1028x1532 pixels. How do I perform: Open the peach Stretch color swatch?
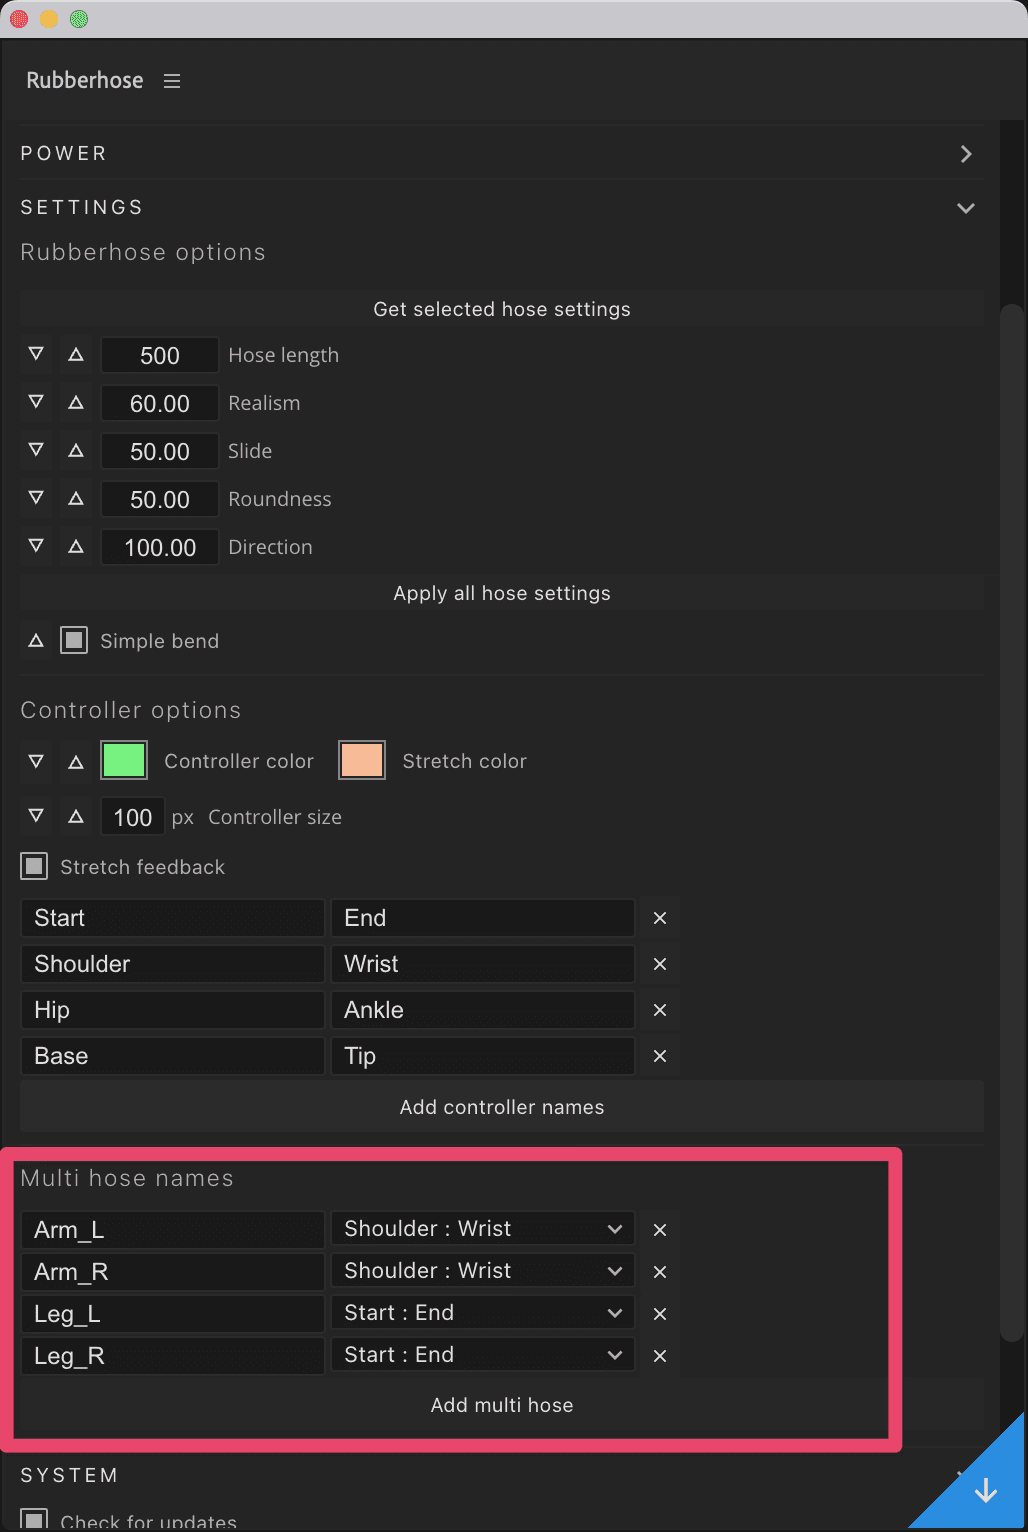tap(362, 760)
